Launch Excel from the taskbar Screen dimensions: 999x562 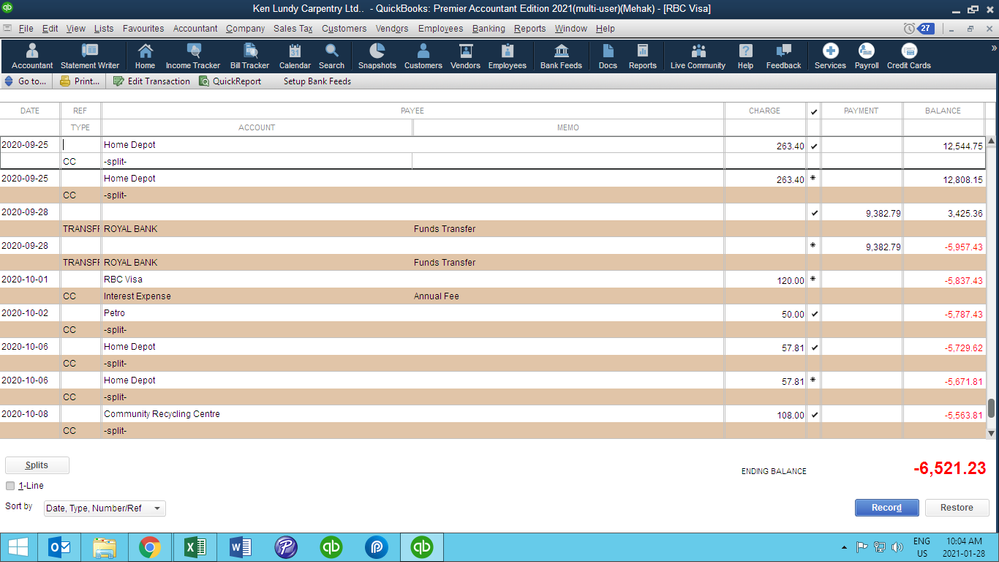(x=195, y=547)
